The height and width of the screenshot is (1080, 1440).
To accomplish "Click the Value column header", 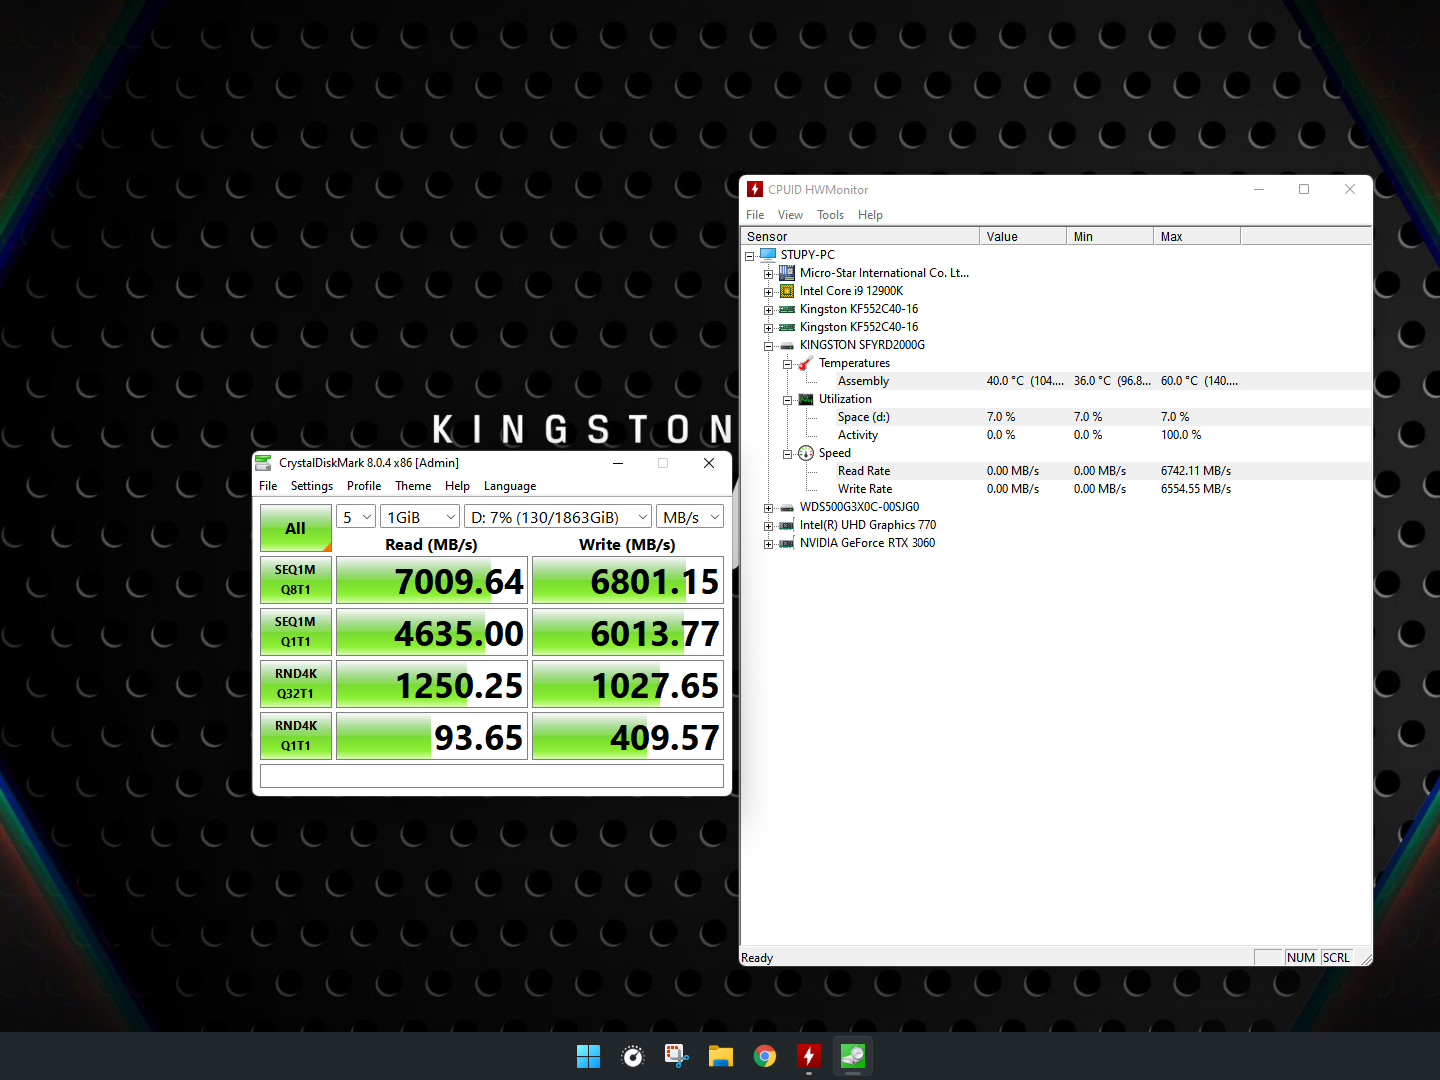I will (1023, 237).
